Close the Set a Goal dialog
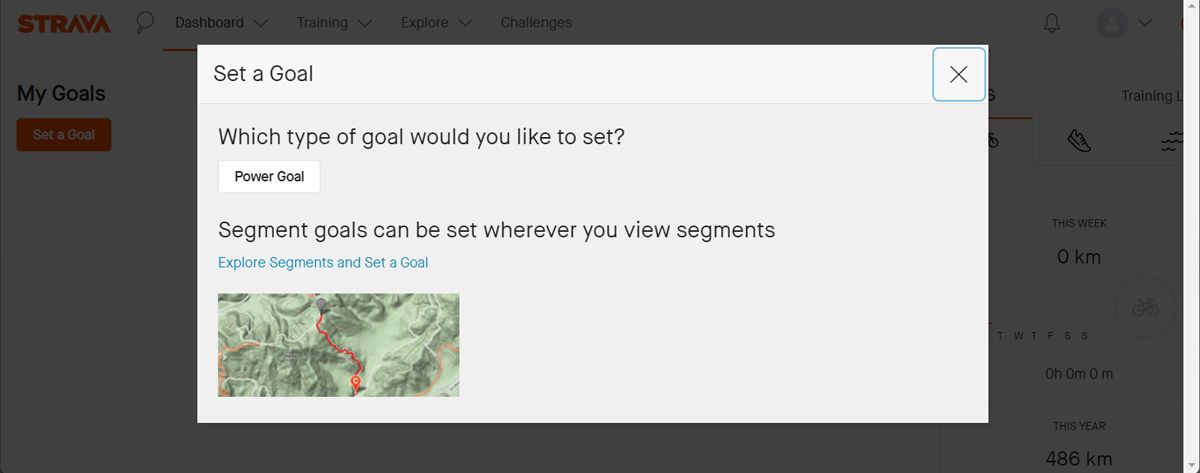This screenshot has height=473, width=1200. [x=958, y=74]
